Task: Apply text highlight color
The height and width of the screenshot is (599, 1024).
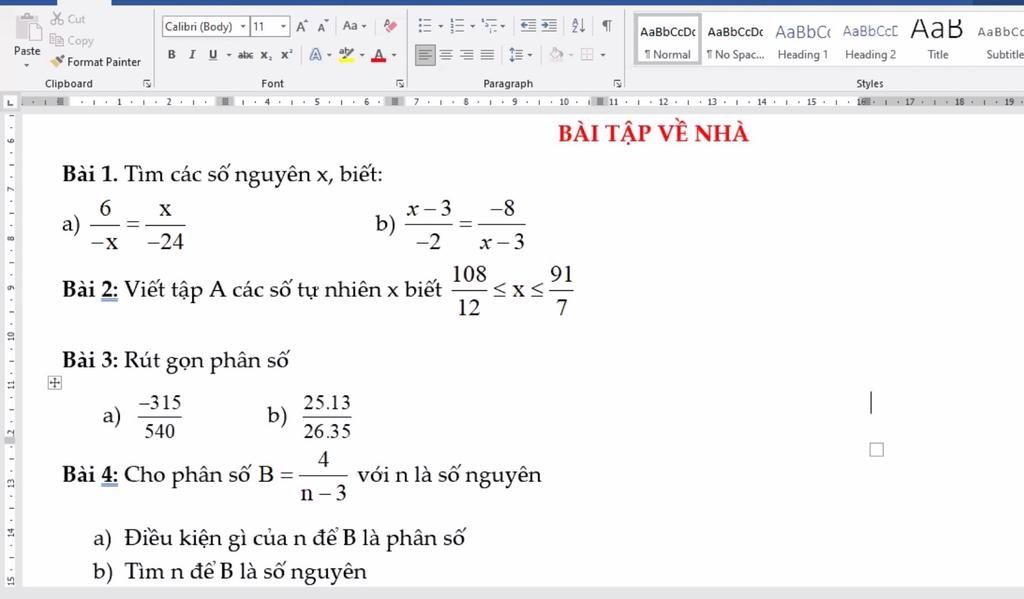Action: [x=347, y=55]
